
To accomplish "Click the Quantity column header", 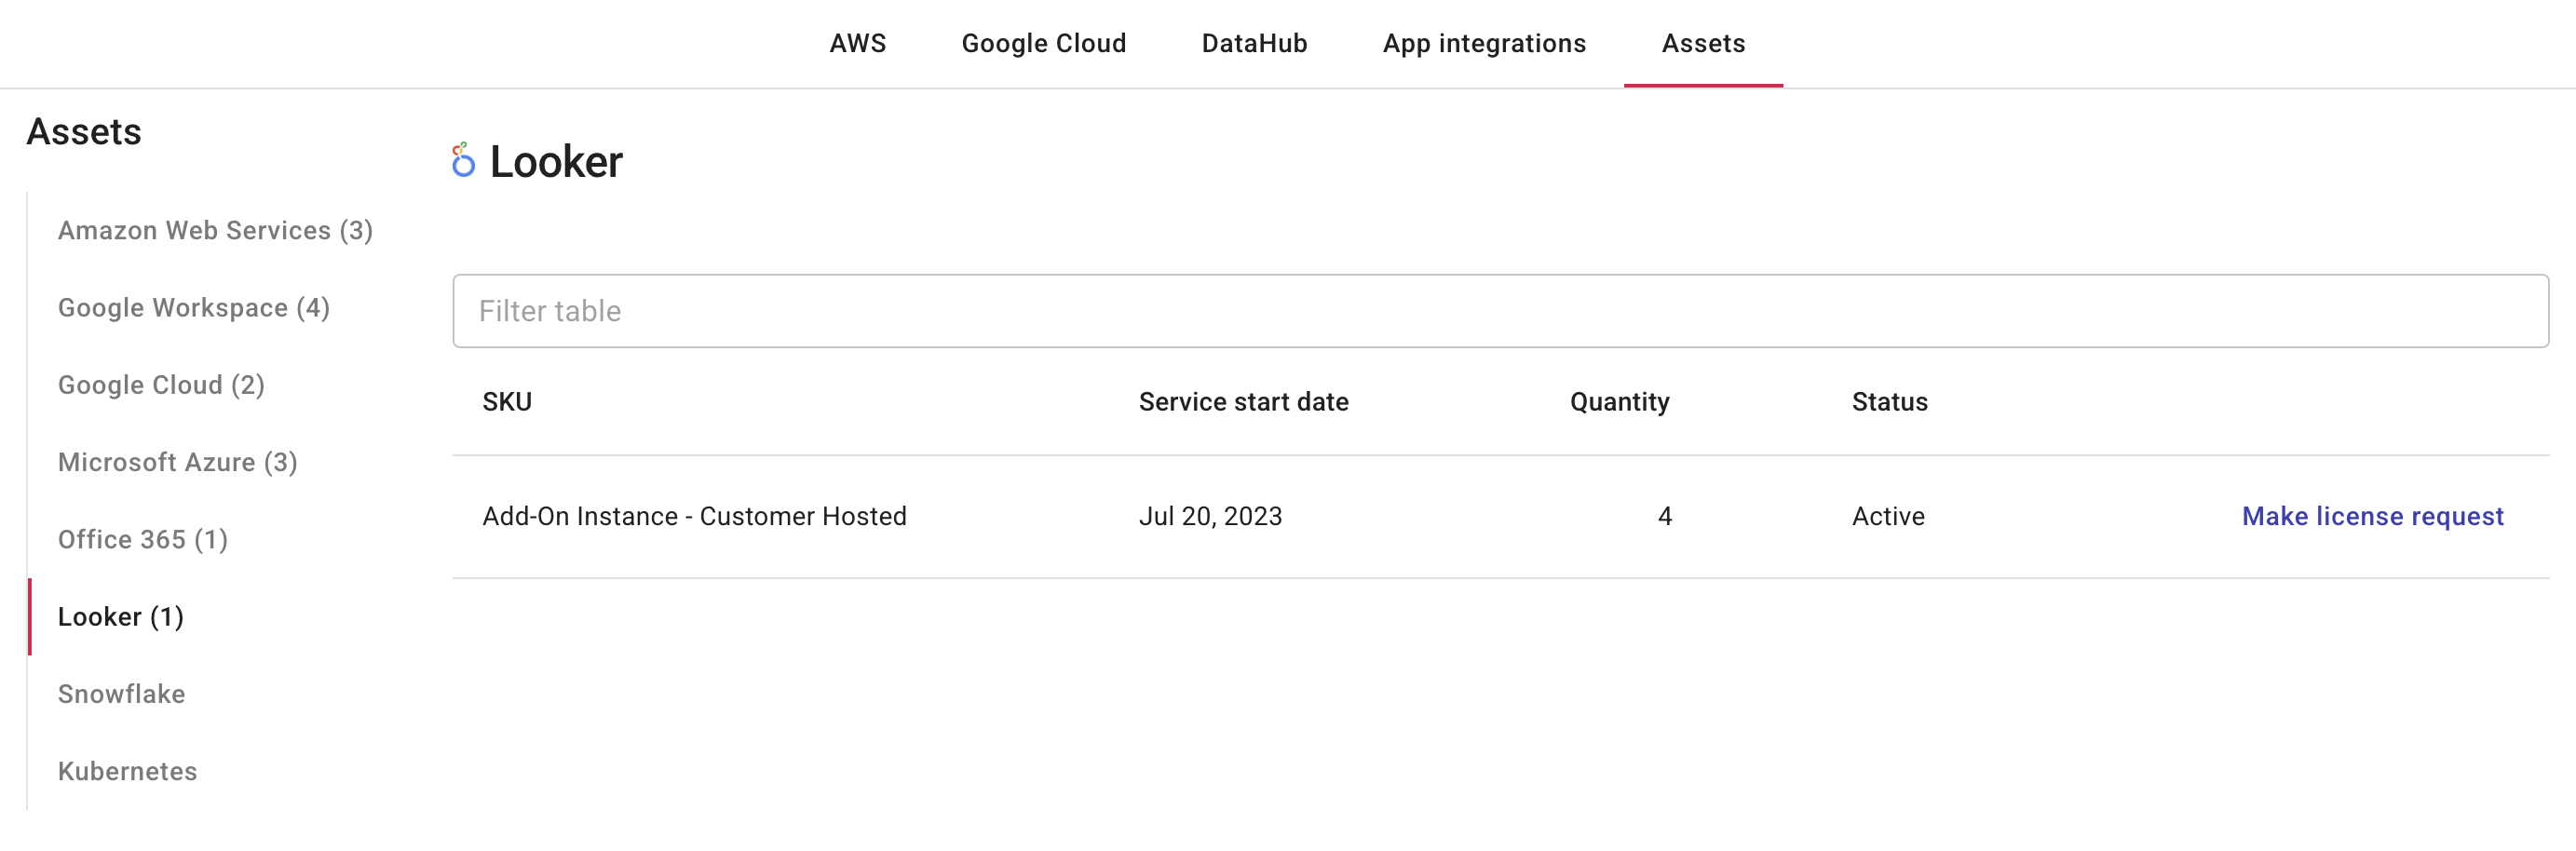I will pyautogui.click(x=1619, y=402).
